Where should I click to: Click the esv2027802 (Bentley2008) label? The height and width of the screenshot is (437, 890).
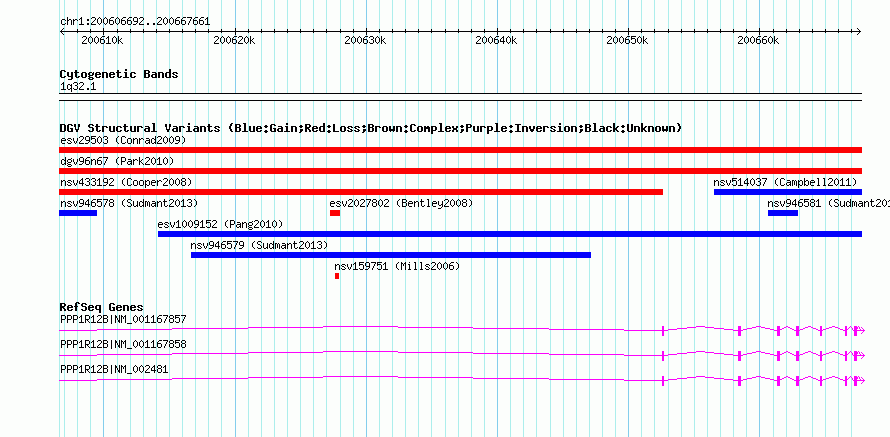401,203
